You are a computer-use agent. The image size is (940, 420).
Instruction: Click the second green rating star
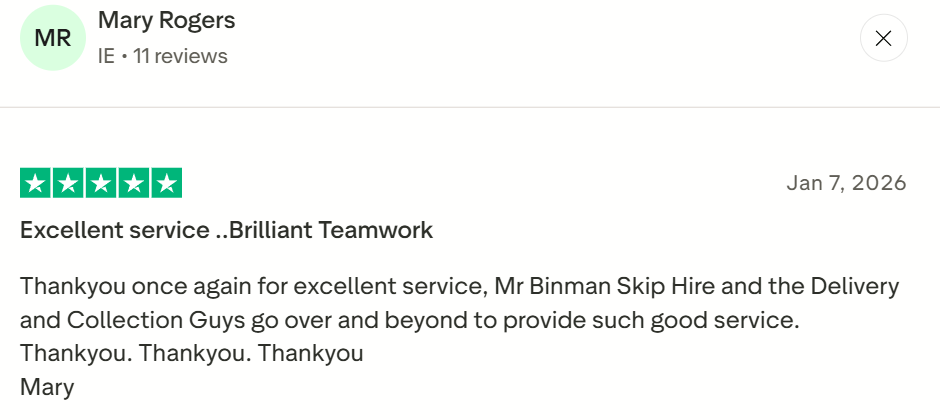68,183
